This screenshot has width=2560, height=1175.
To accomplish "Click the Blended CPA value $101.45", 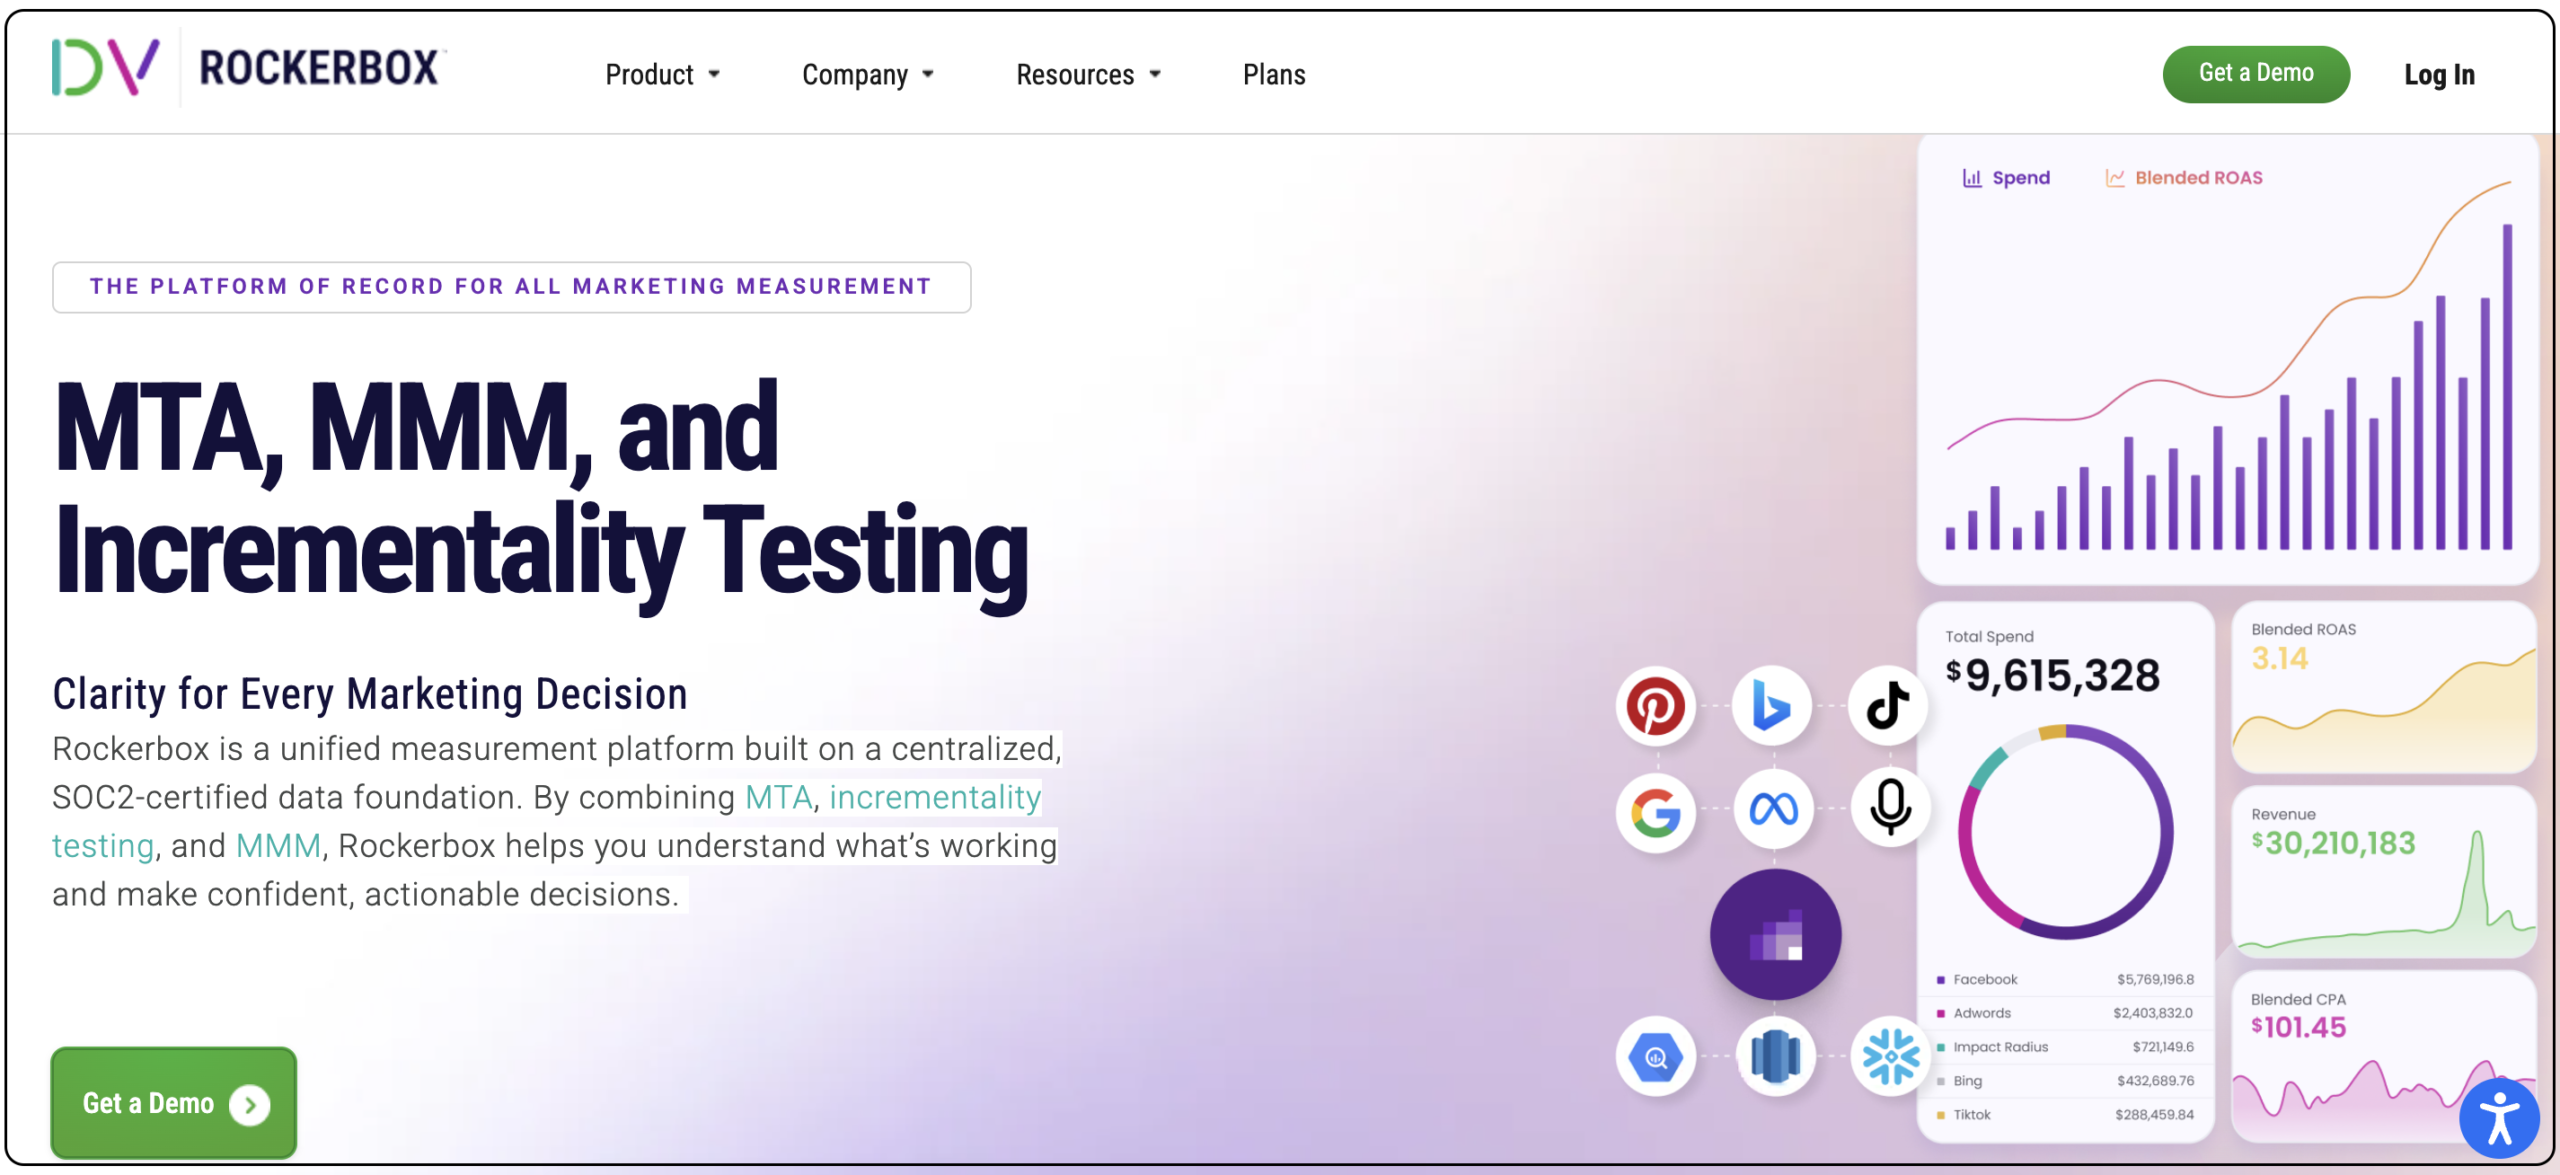I will [x=2298, y=1027].
